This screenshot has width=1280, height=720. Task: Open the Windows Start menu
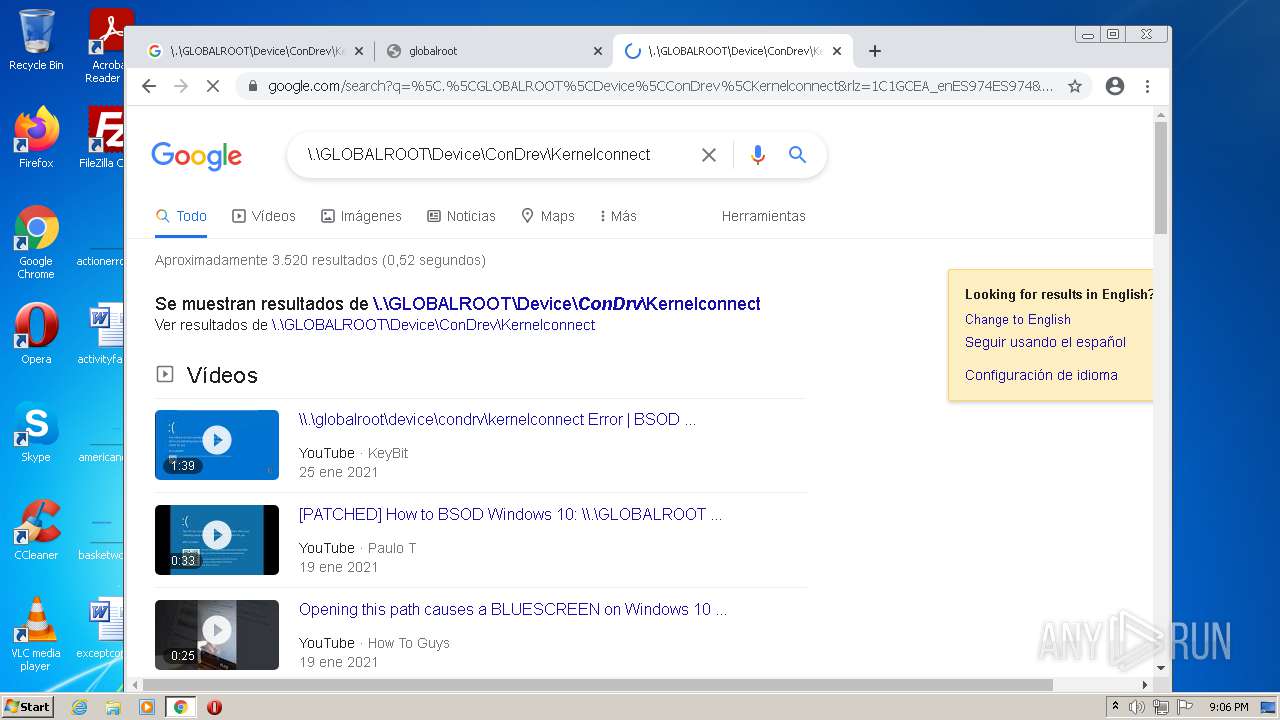tap(28, 707)
